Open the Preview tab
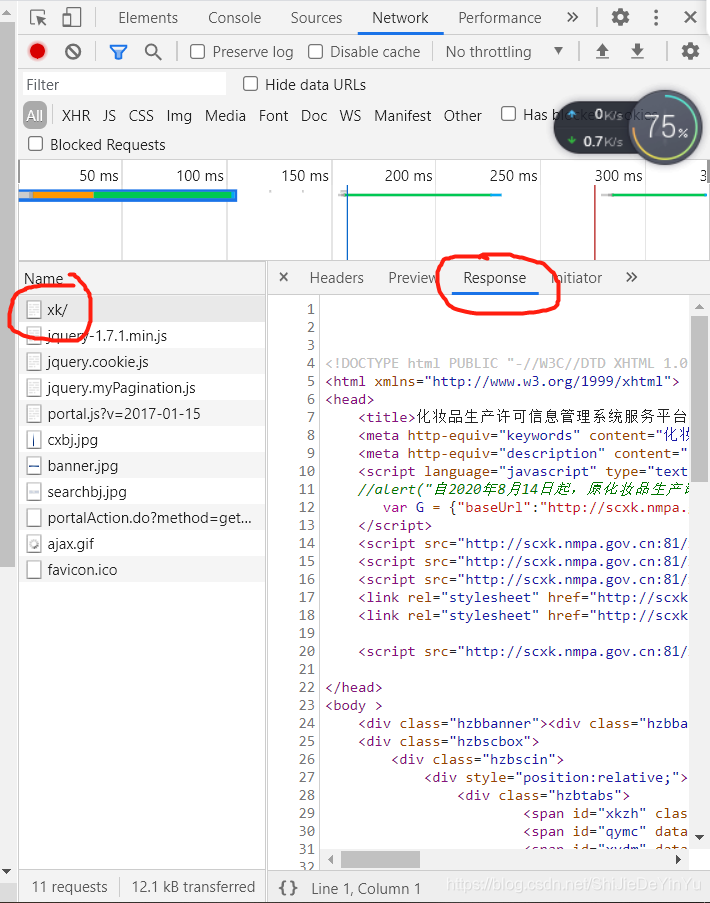This screenshot has height=903, width=710. tap(412, 278)
